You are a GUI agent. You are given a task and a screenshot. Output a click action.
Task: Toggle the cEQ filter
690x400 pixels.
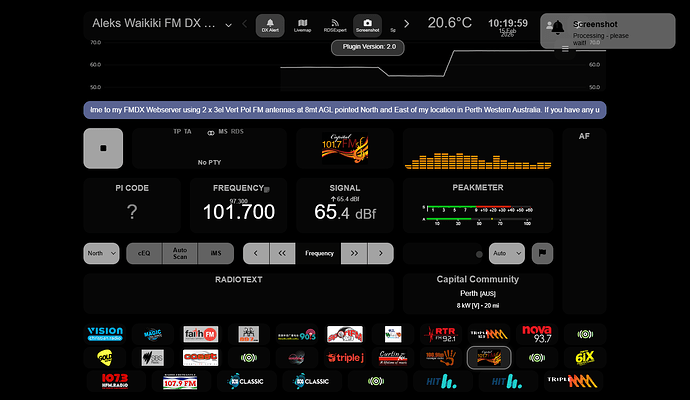click(x=144, y=254)
